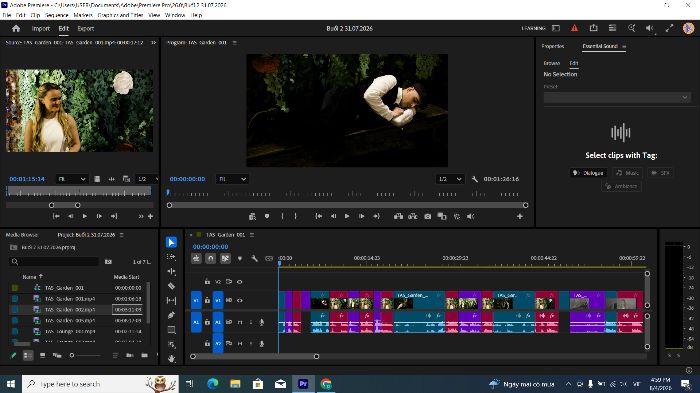
Task: Open the Sequence menu
Action: [57, 15]
